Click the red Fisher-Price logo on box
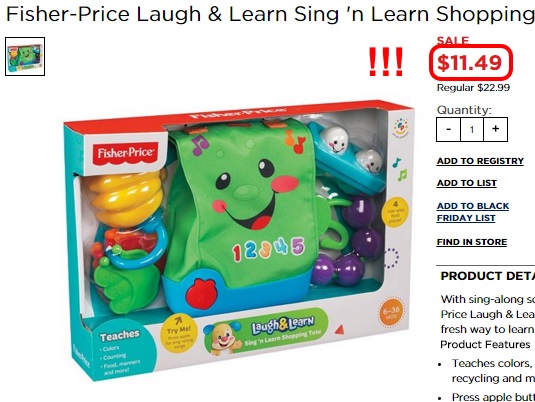The width and height of the screenshot is (535, 402). click(x=126, y=154)
